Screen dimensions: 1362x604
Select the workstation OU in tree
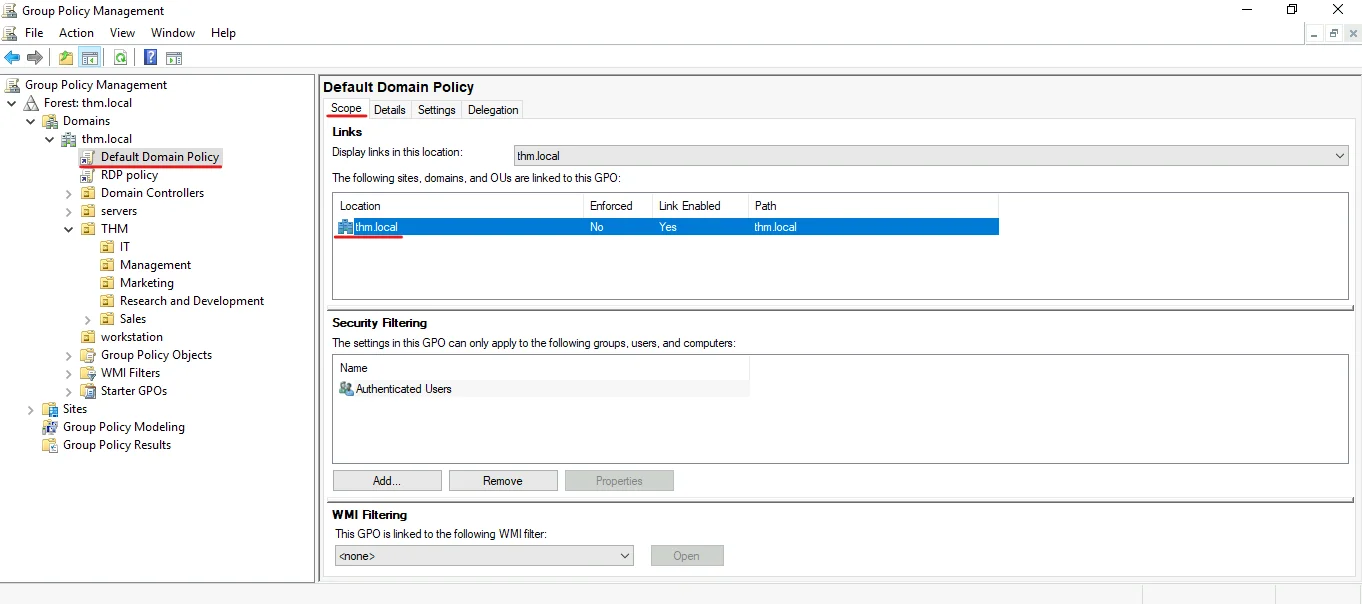tap(132, 337)
